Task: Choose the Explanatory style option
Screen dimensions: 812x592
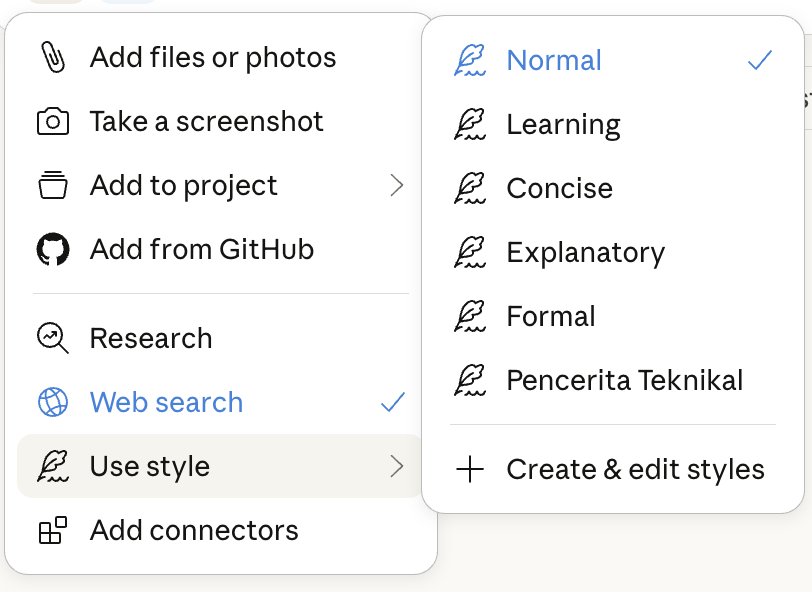Action: pyautogui.click(x=585, y=252)
